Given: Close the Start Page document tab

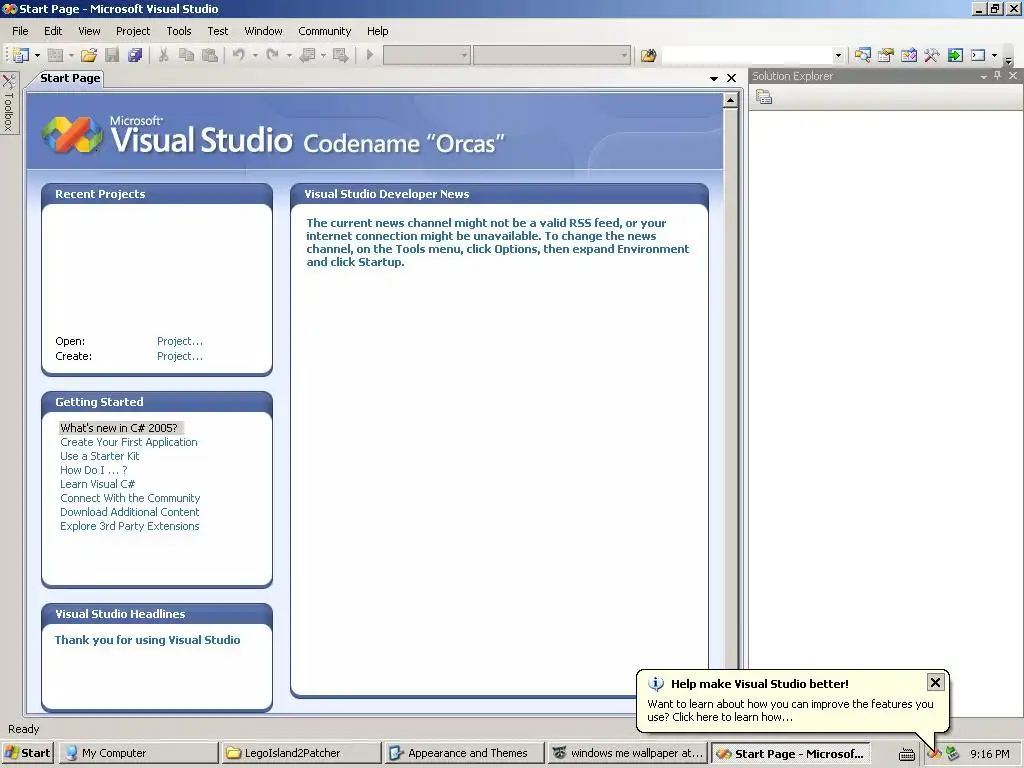Looking at the screenshot, I should pyautogui.click(x=731, y=78).
